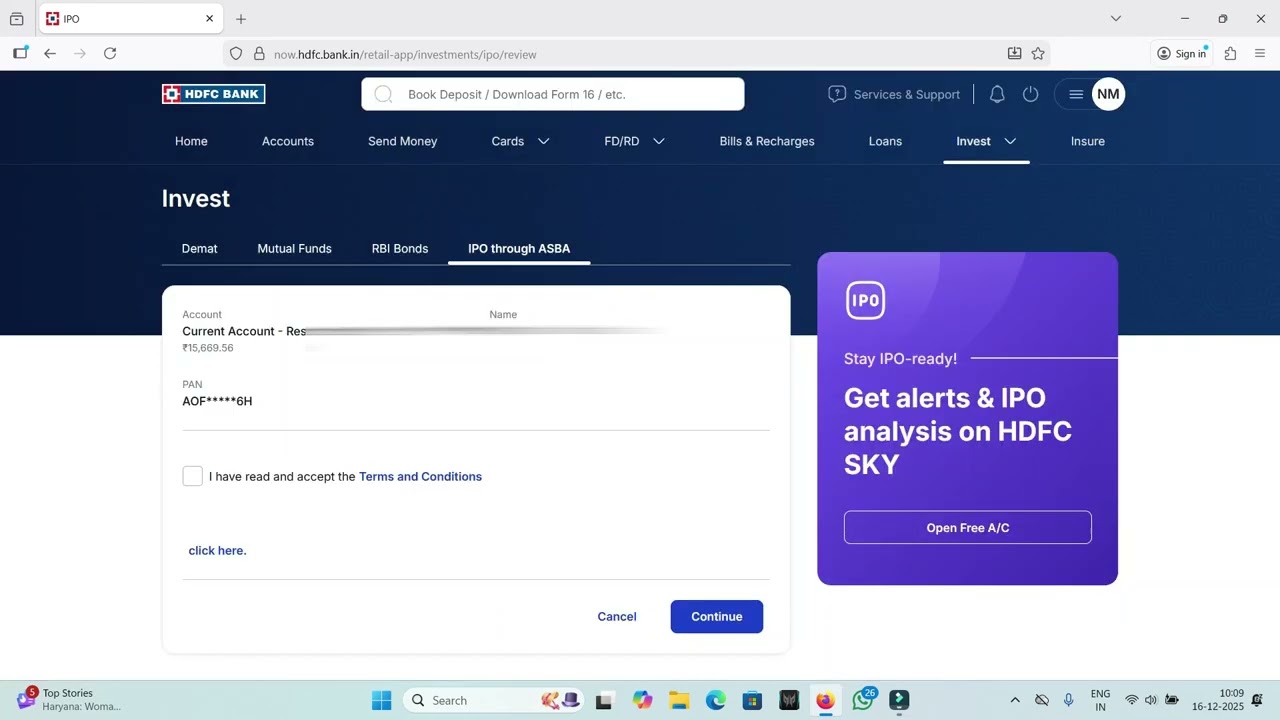Open the Loans menu
1280x720 pixels.
click(x=885, y=141)
